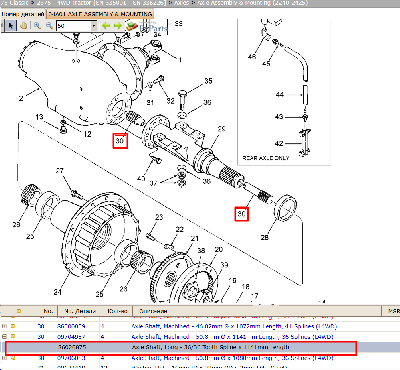Open part number link in 1072mm Length row
Viewport: 400px width, 370px height.
click(x=71, y=326)
